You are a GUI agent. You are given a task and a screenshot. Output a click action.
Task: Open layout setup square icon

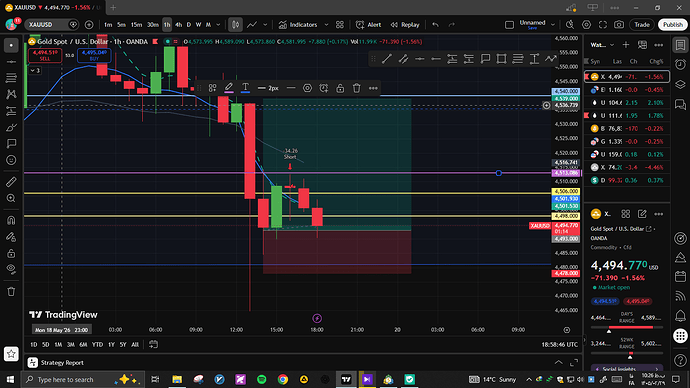[509, 25]
